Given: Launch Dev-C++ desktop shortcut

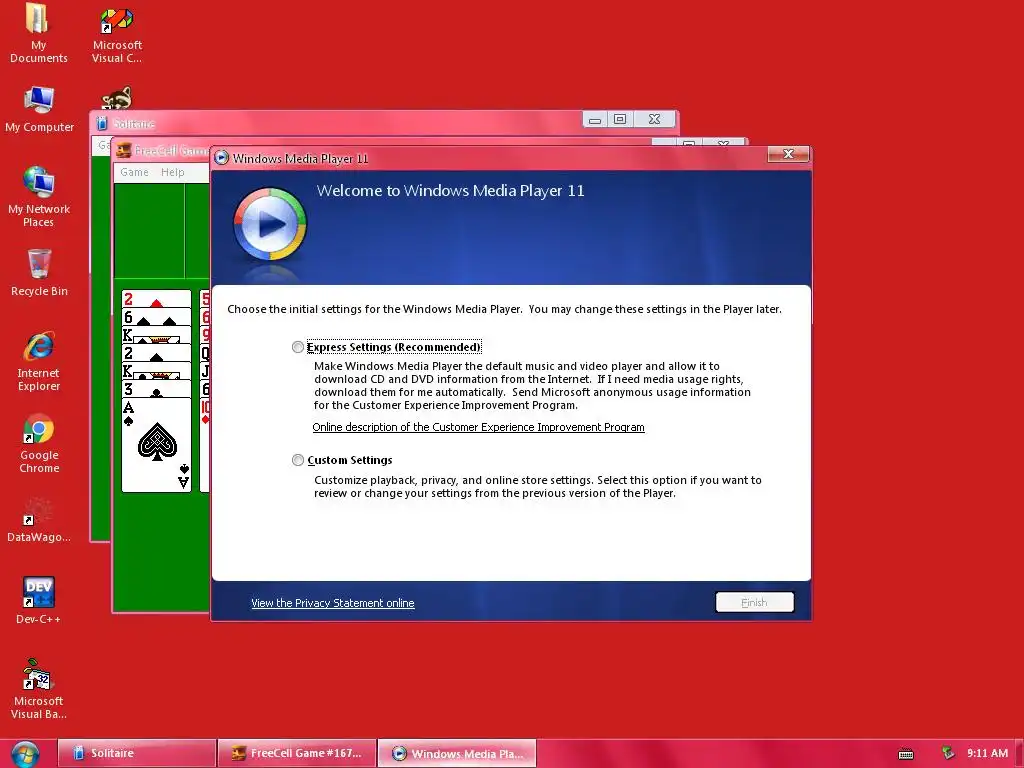Looking at the screenshot, I should coord(39,601).
